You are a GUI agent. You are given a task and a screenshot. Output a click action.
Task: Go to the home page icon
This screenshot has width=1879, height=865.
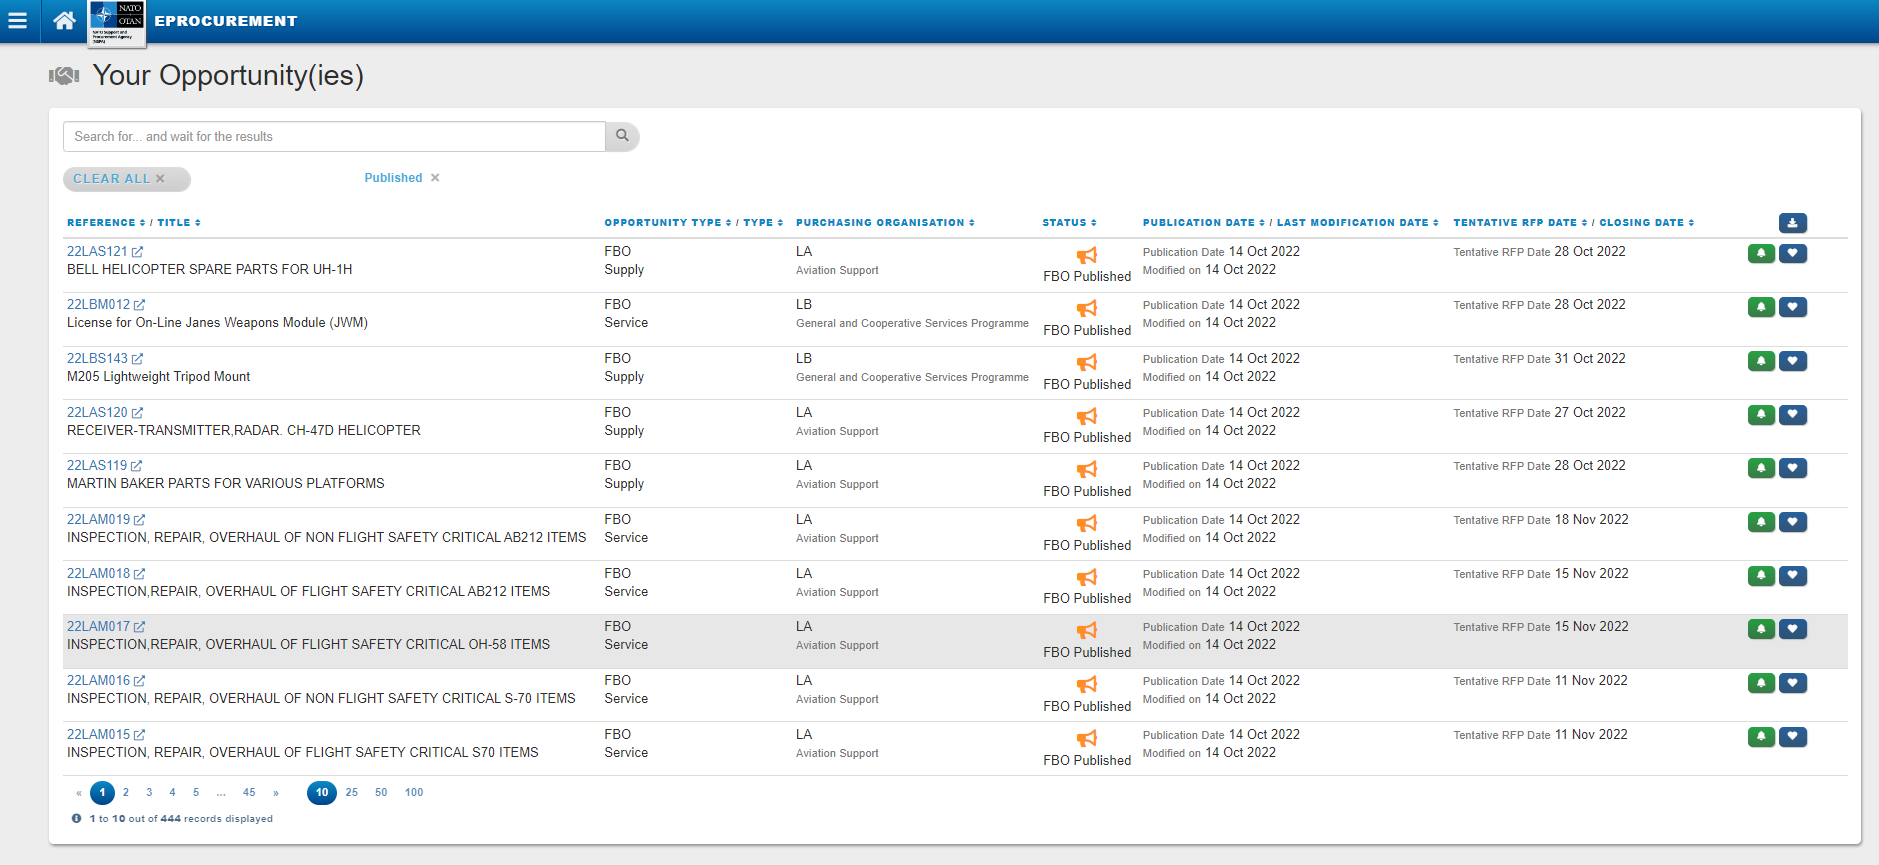point(64,21)
